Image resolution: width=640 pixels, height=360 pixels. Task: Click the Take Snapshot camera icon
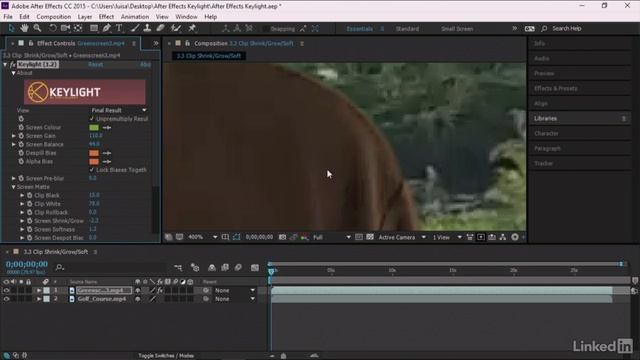pyautogui.click(x=282, y=237)
